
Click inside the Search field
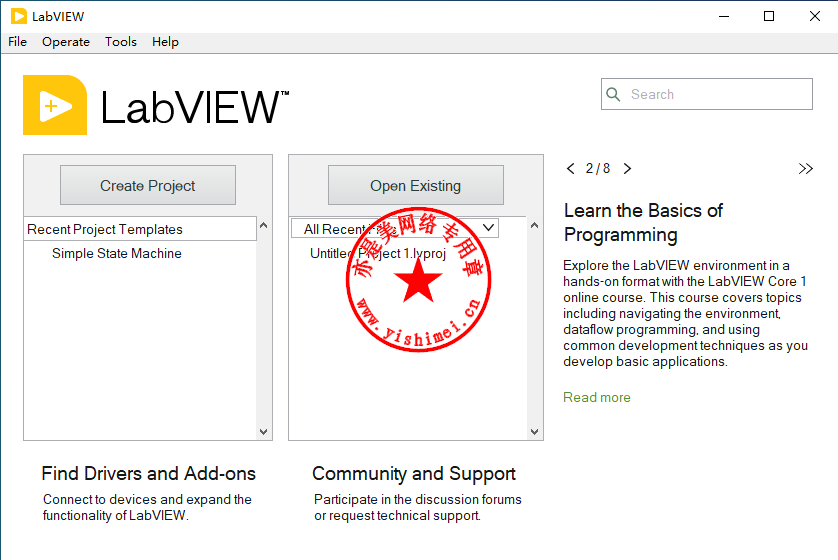pos(707,95)
